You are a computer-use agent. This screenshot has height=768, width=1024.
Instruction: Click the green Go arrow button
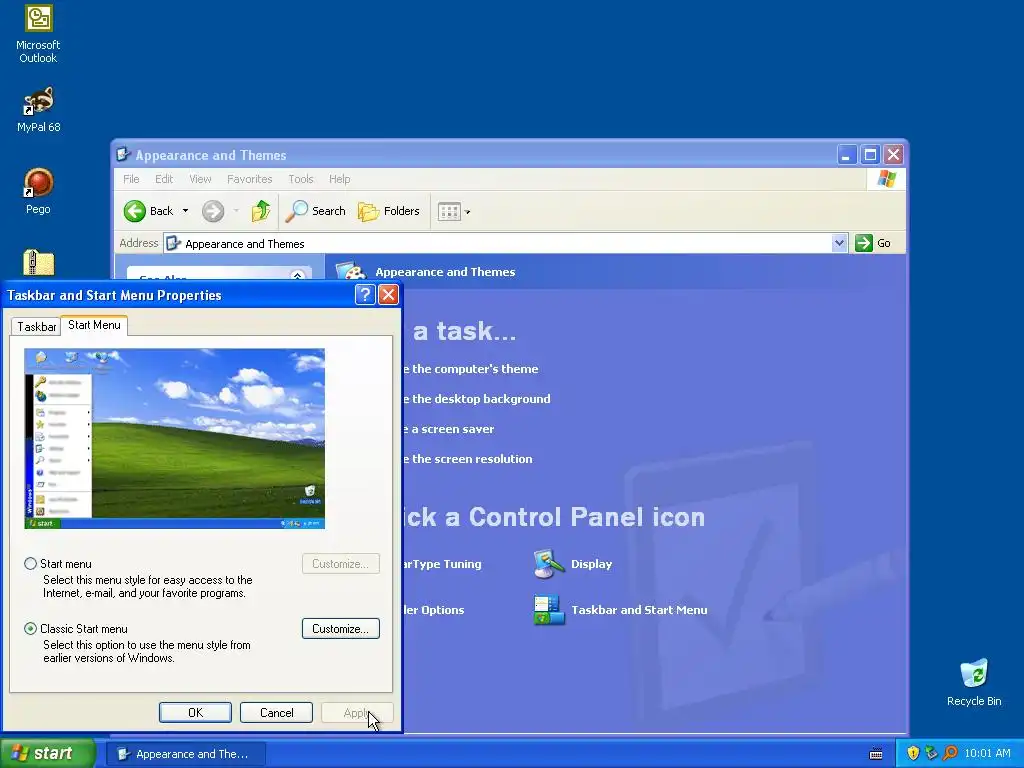(x=864, y=243)
